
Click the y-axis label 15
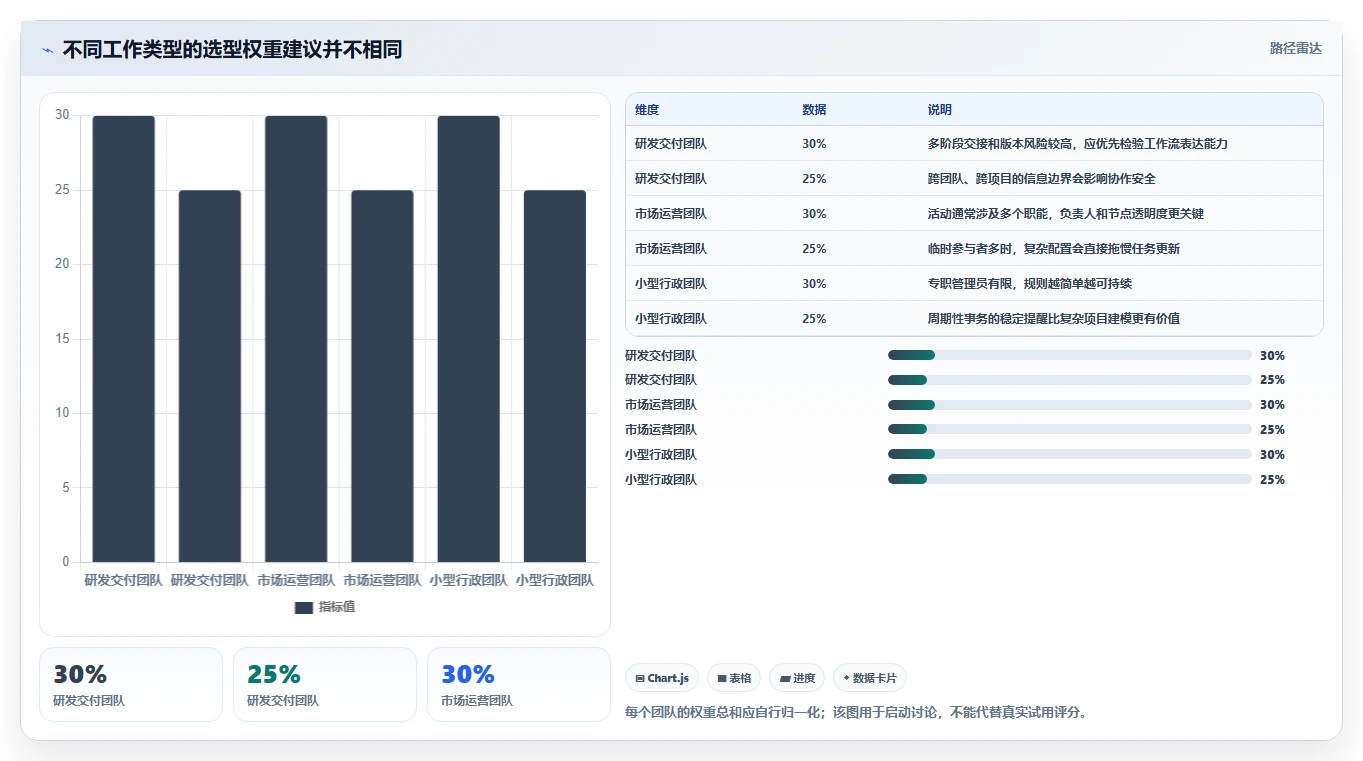[x=63, y=339]
